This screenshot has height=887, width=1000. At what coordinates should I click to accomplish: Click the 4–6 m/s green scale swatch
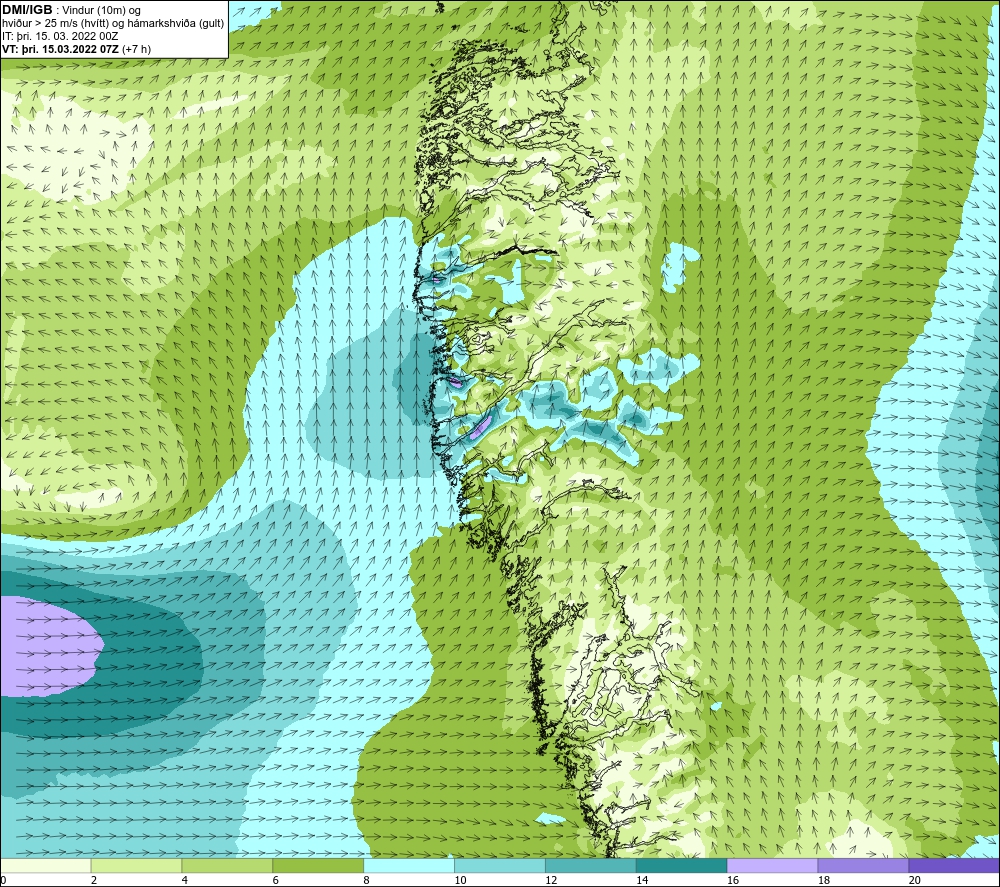[227, 865]
